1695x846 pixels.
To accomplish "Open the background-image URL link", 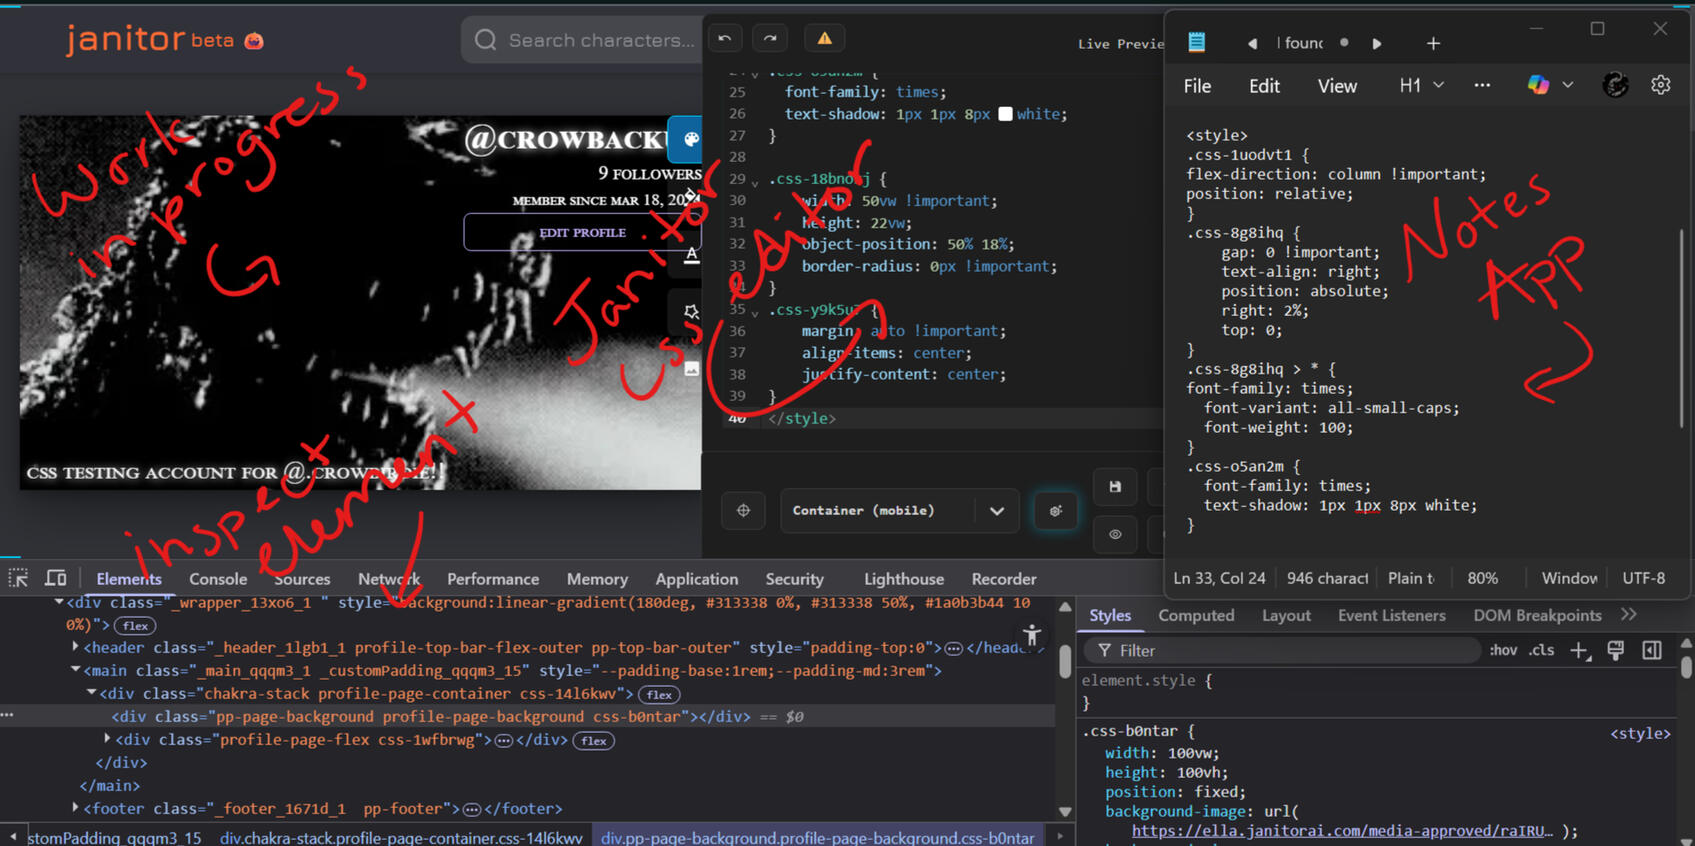I will 1342,830.
